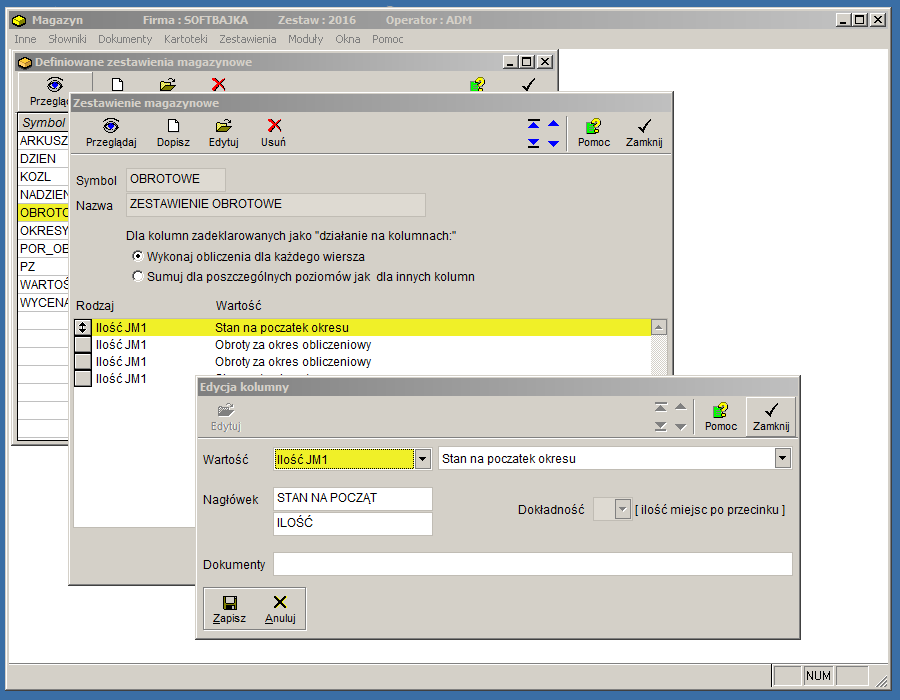Expand the 'Stan na poczatek okresu' dropdown
900x700 pixels.
click(782, 458)
